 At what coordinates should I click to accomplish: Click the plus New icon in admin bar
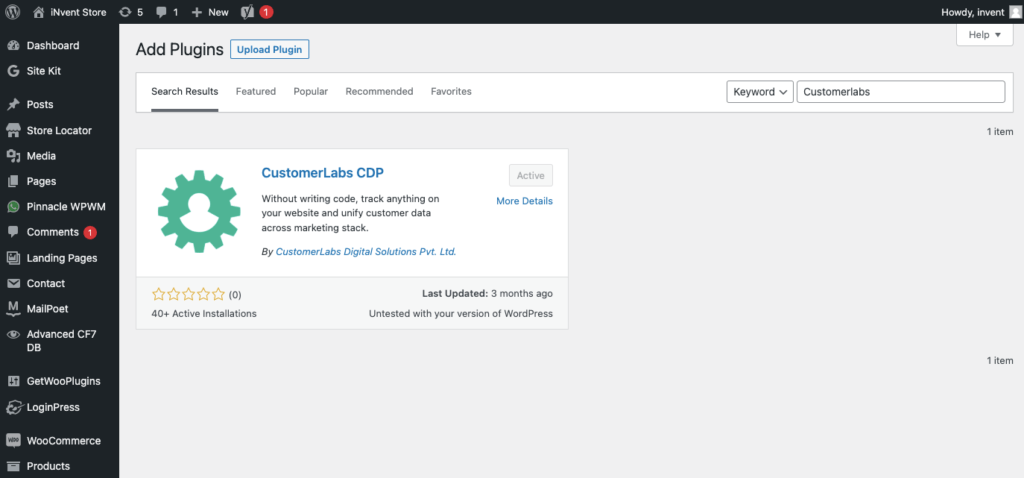(x=197, y=12)
